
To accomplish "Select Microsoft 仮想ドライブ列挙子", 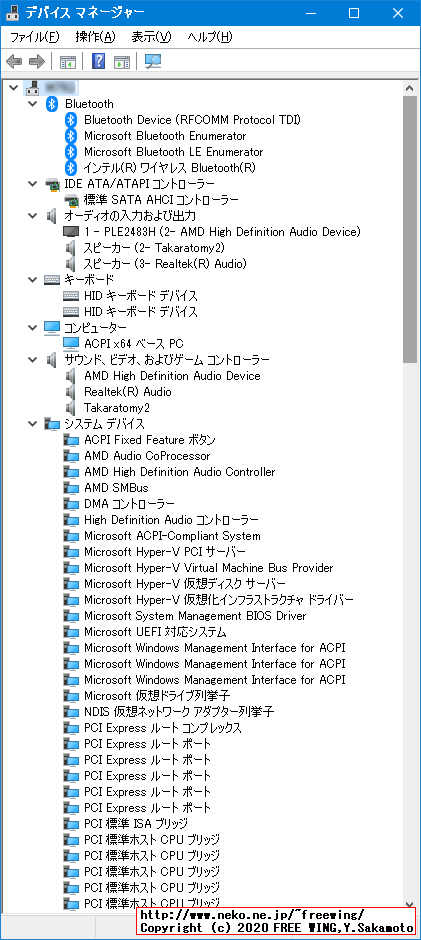I will 157,696.
